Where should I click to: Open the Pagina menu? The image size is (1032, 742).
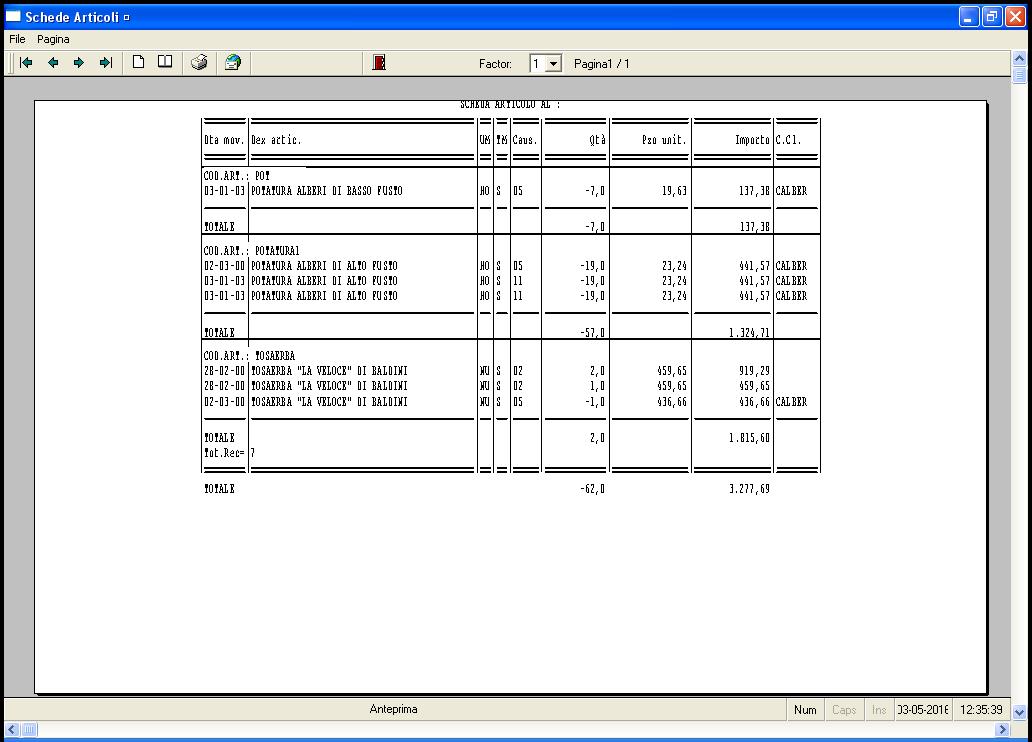point(53,39)
